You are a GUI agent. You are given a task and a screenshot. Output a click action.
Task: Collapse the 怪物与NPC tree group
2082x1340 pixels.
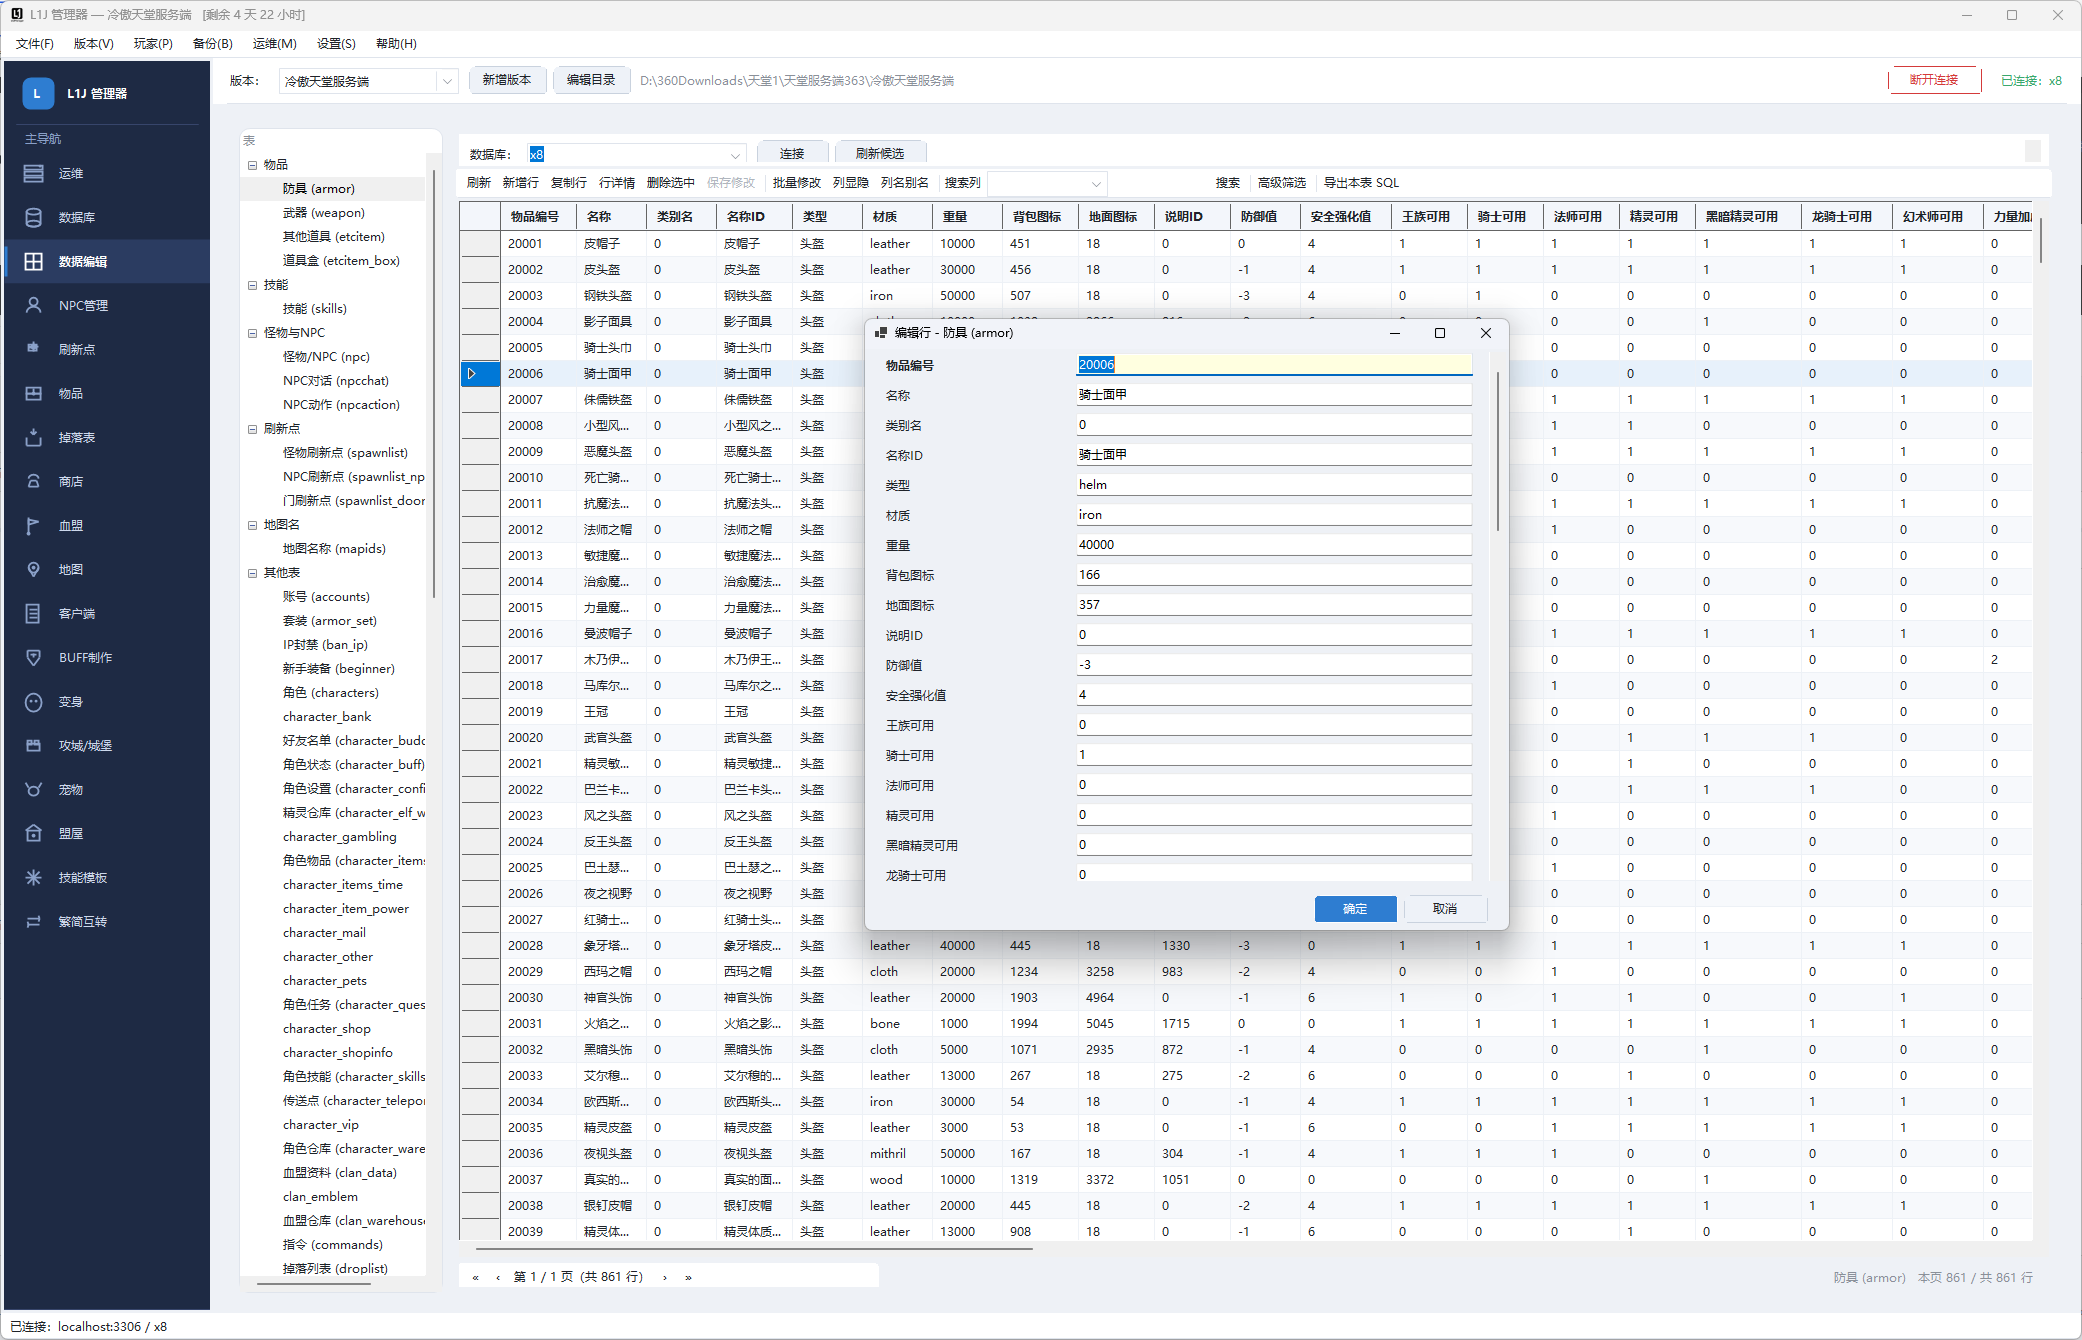252,333
